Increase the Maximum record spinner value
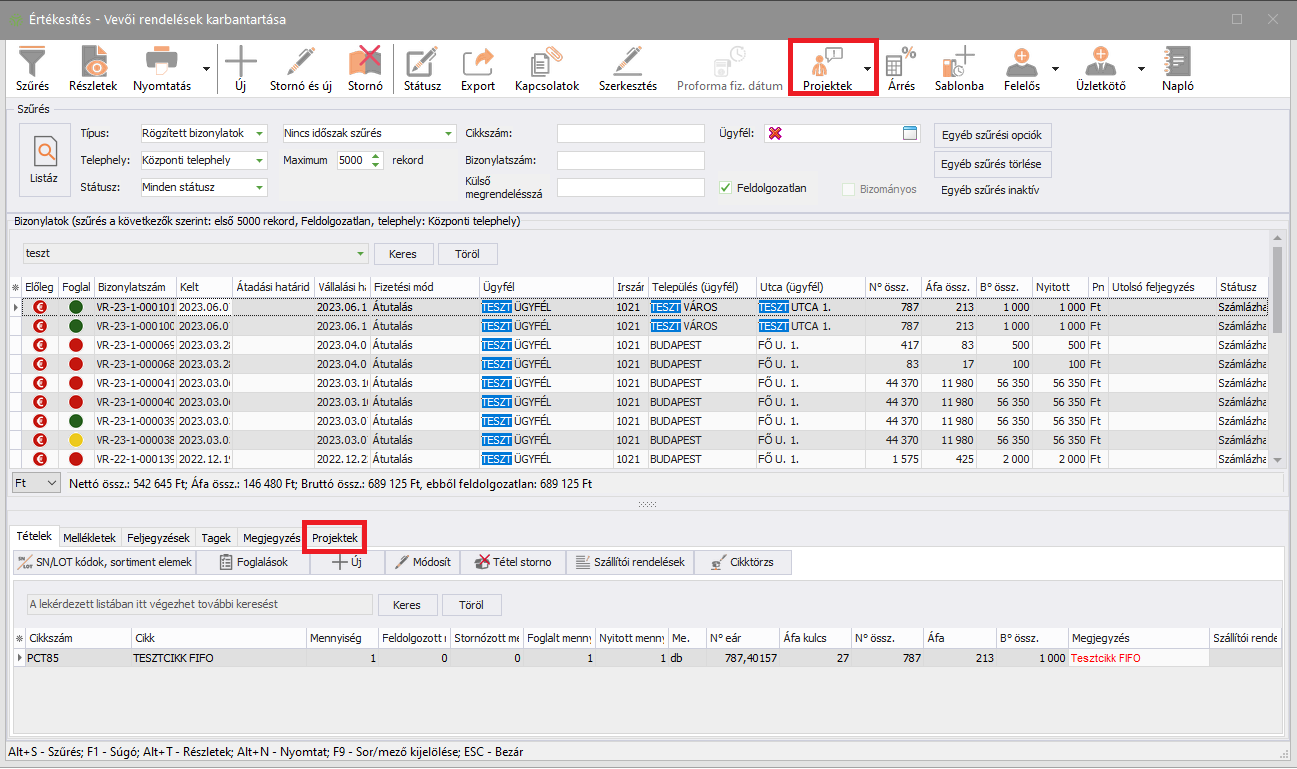The height and width of the screenshot is (769, 1297). [x=376, y=156]
